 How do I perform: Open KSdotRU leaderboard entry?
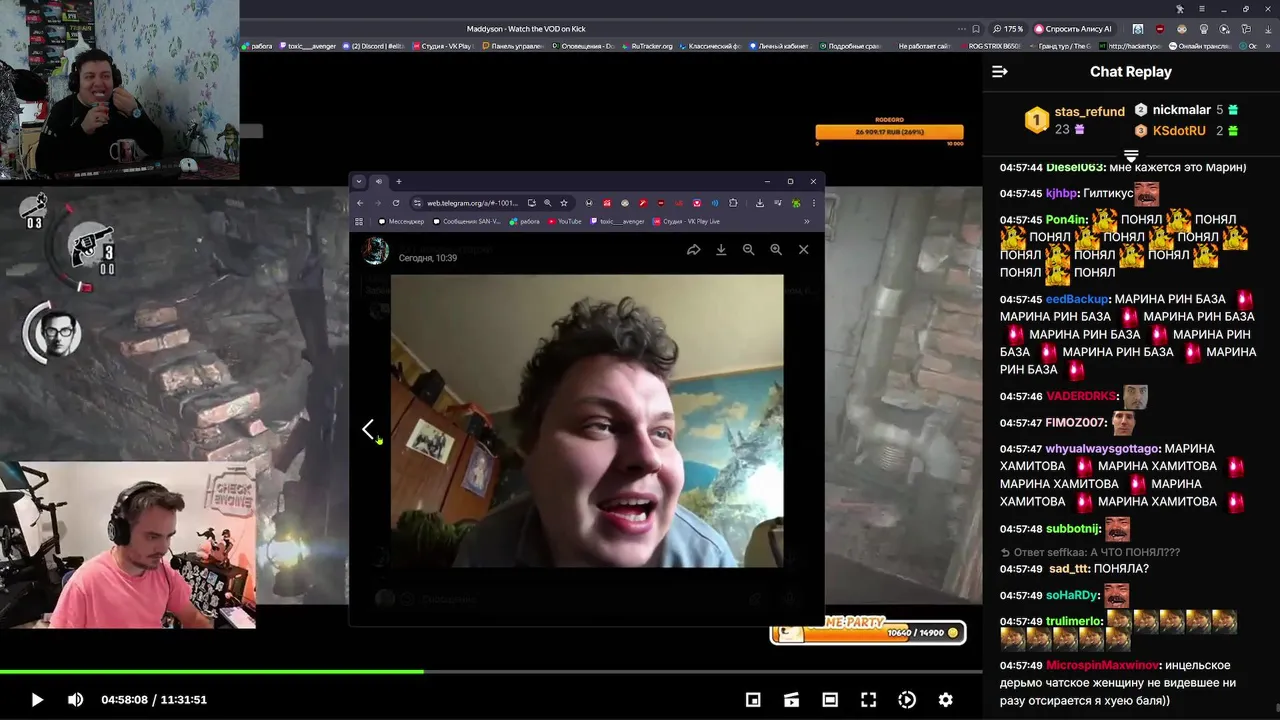[x=1186, y=131]
